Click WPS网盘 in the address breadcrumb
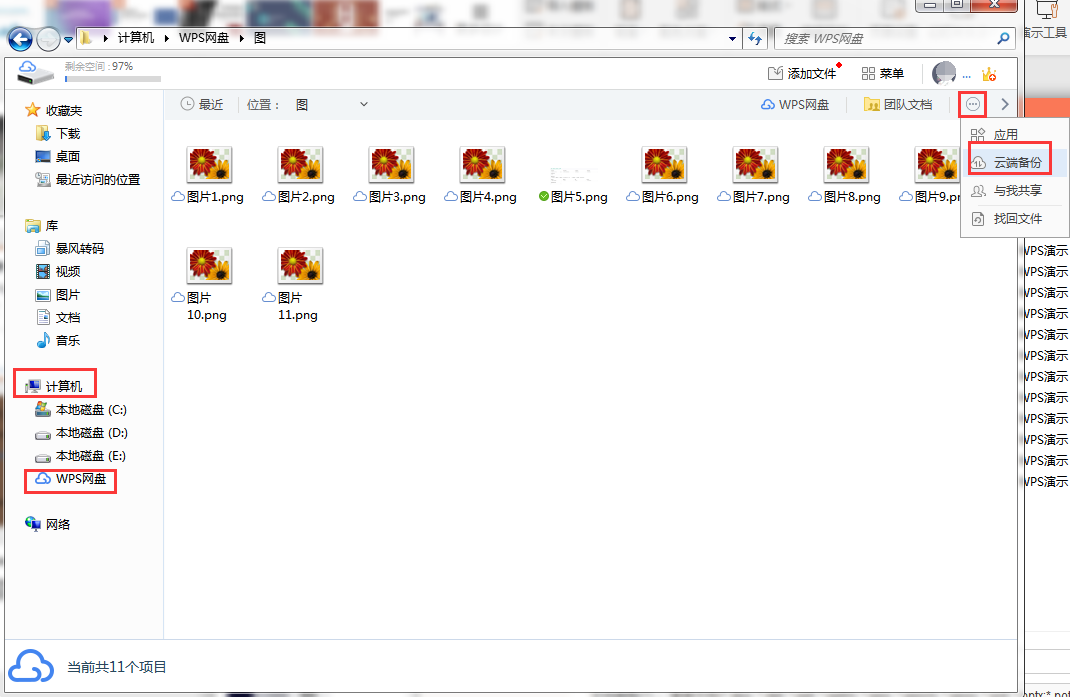Screen dimensions: 1070x697 [x=204, y=38]
